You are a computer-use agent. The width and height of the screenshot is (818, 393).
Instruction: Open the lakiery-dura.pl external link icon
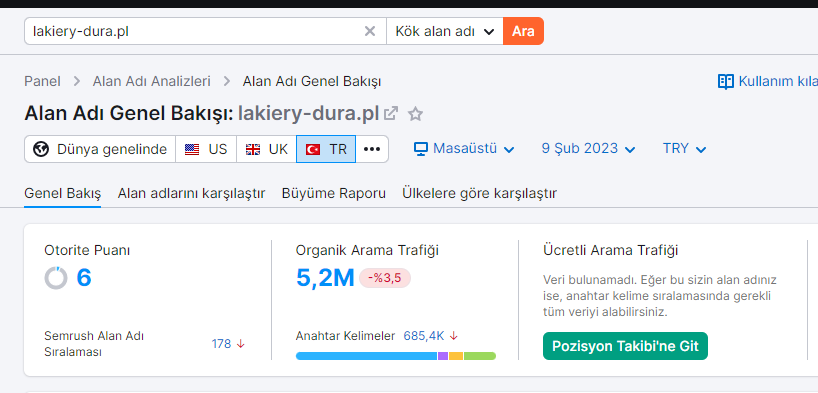point(391,114)
